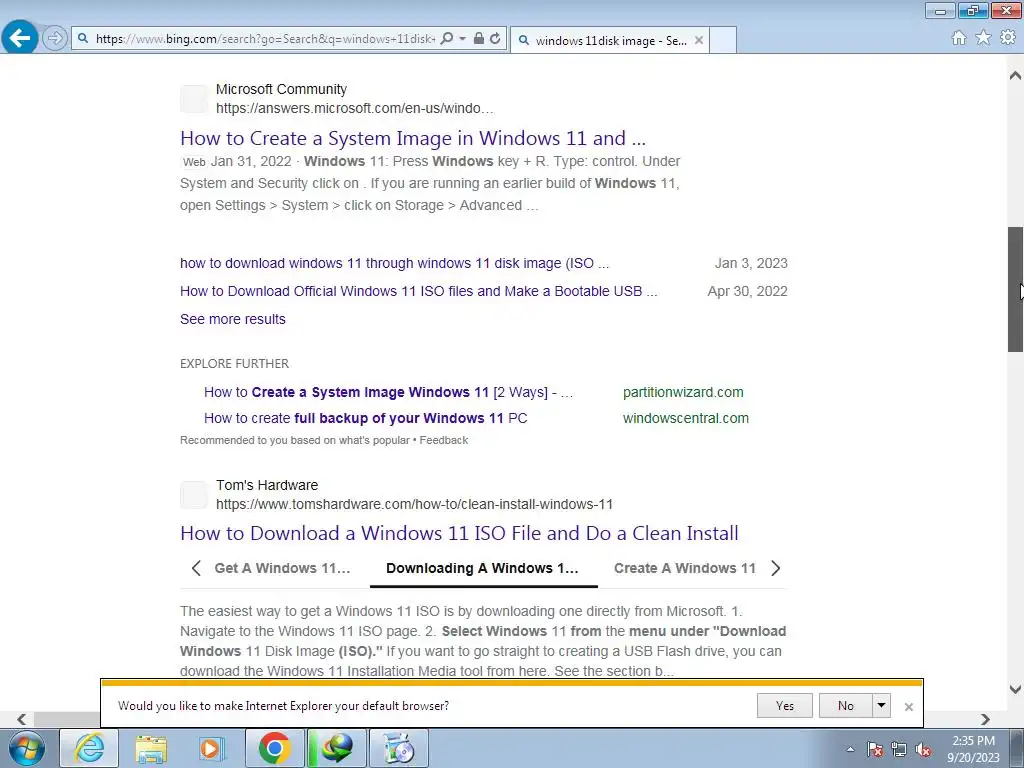Click the Microsoft Community site favicon

point(194,99)
